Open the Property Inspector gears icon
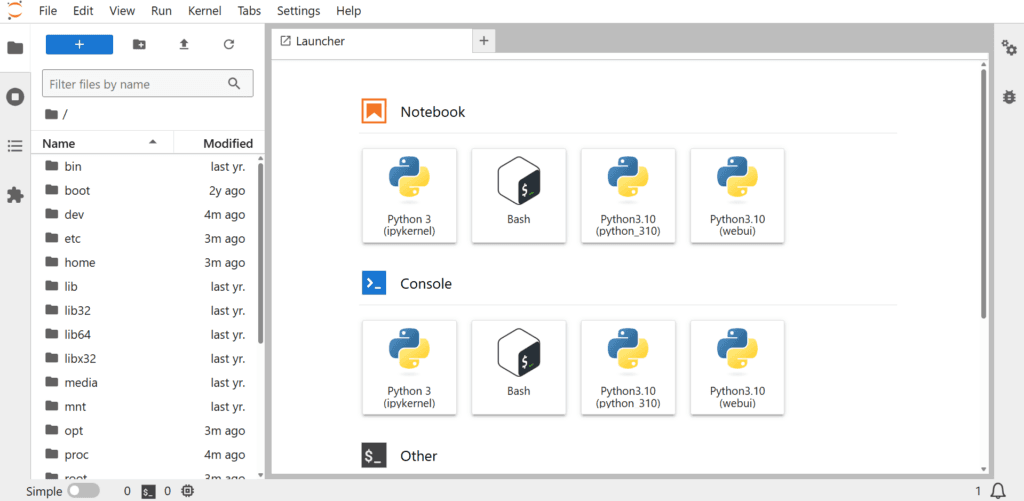Viewport: 1024px width, 501px height. pyautogui.click(x=1009, y=49)
